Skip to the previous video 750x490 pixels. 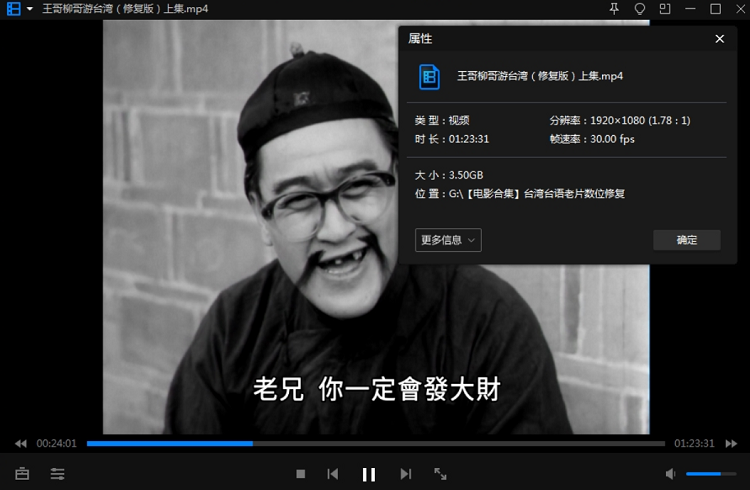[333, 474]
